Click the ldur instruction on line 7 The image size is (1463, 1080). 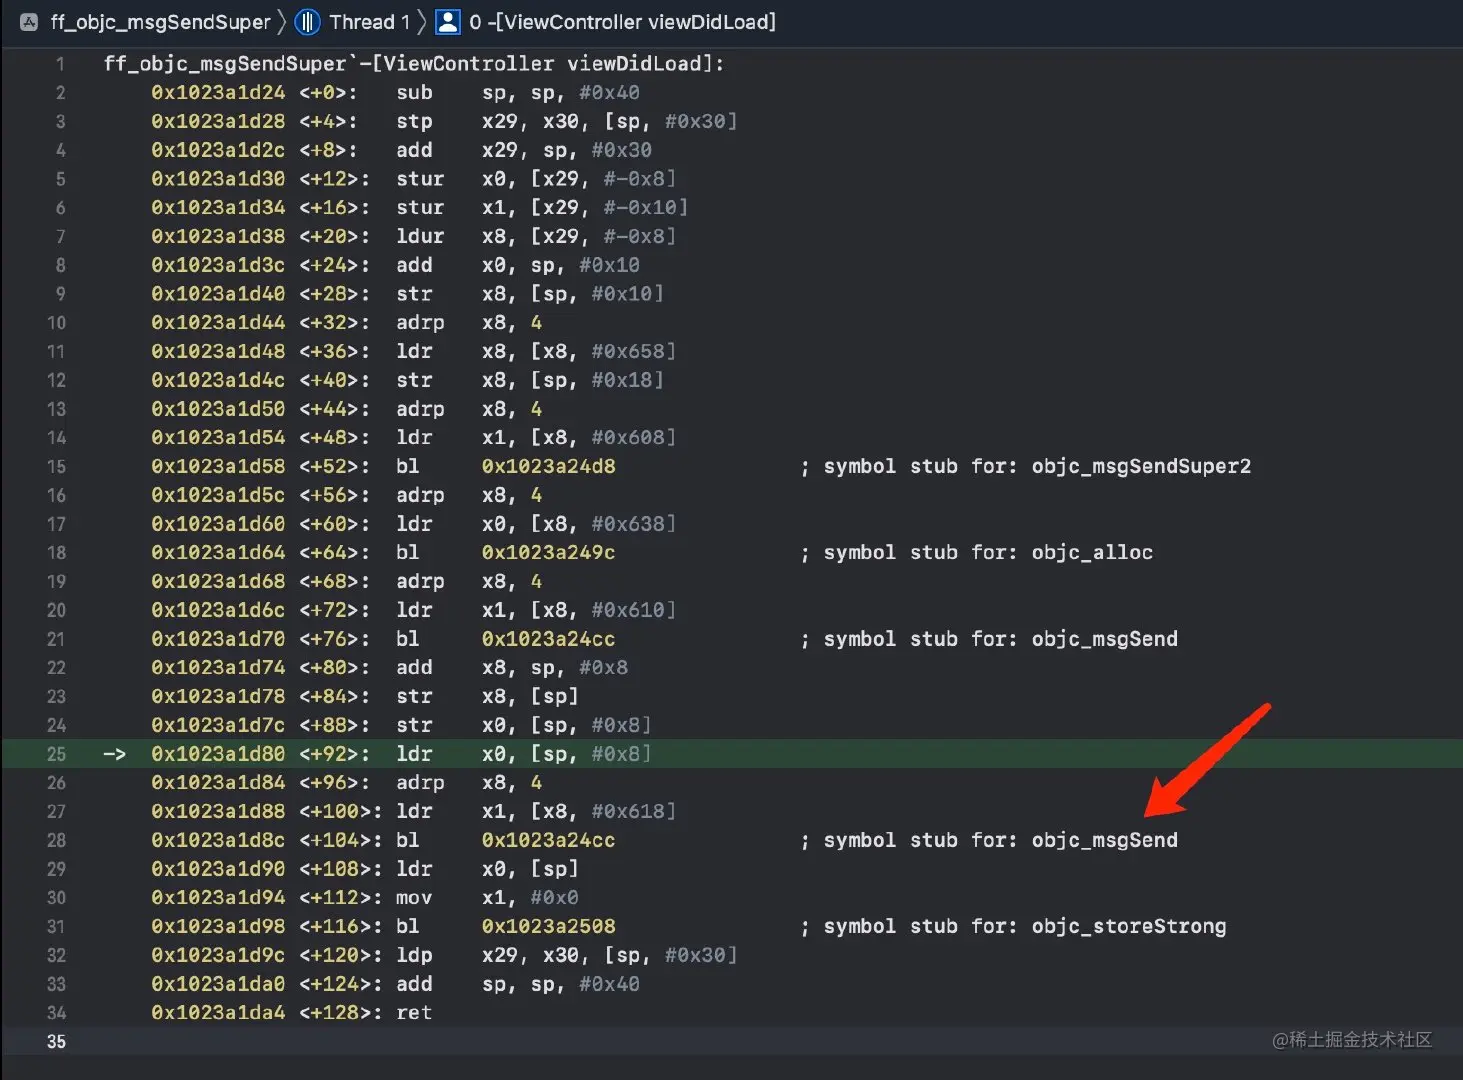[x=420, y=237]
